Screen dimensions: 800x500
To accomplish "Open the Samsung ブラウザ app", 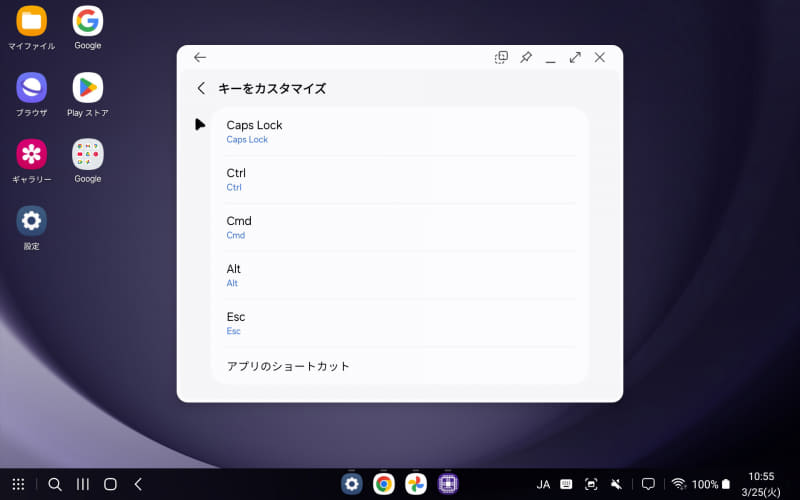I will 32,88.
